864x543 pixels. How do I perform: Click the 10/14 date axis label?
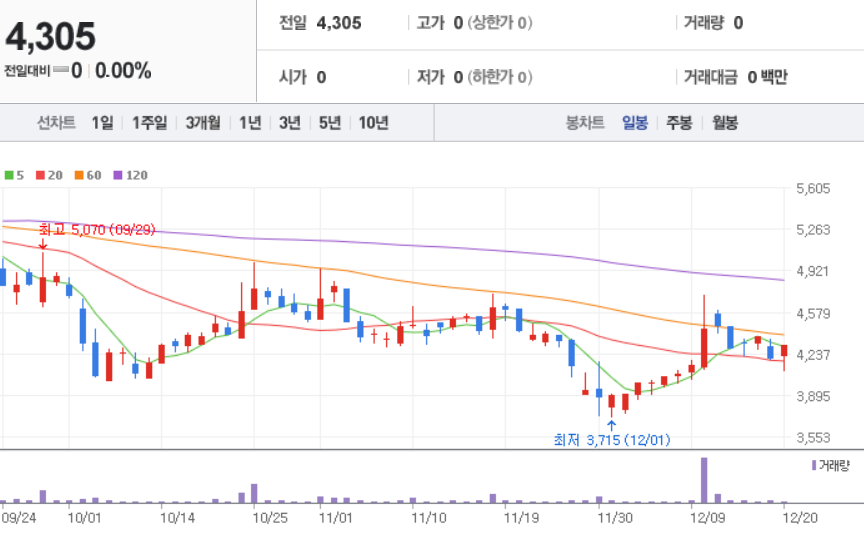pos(177,518)
